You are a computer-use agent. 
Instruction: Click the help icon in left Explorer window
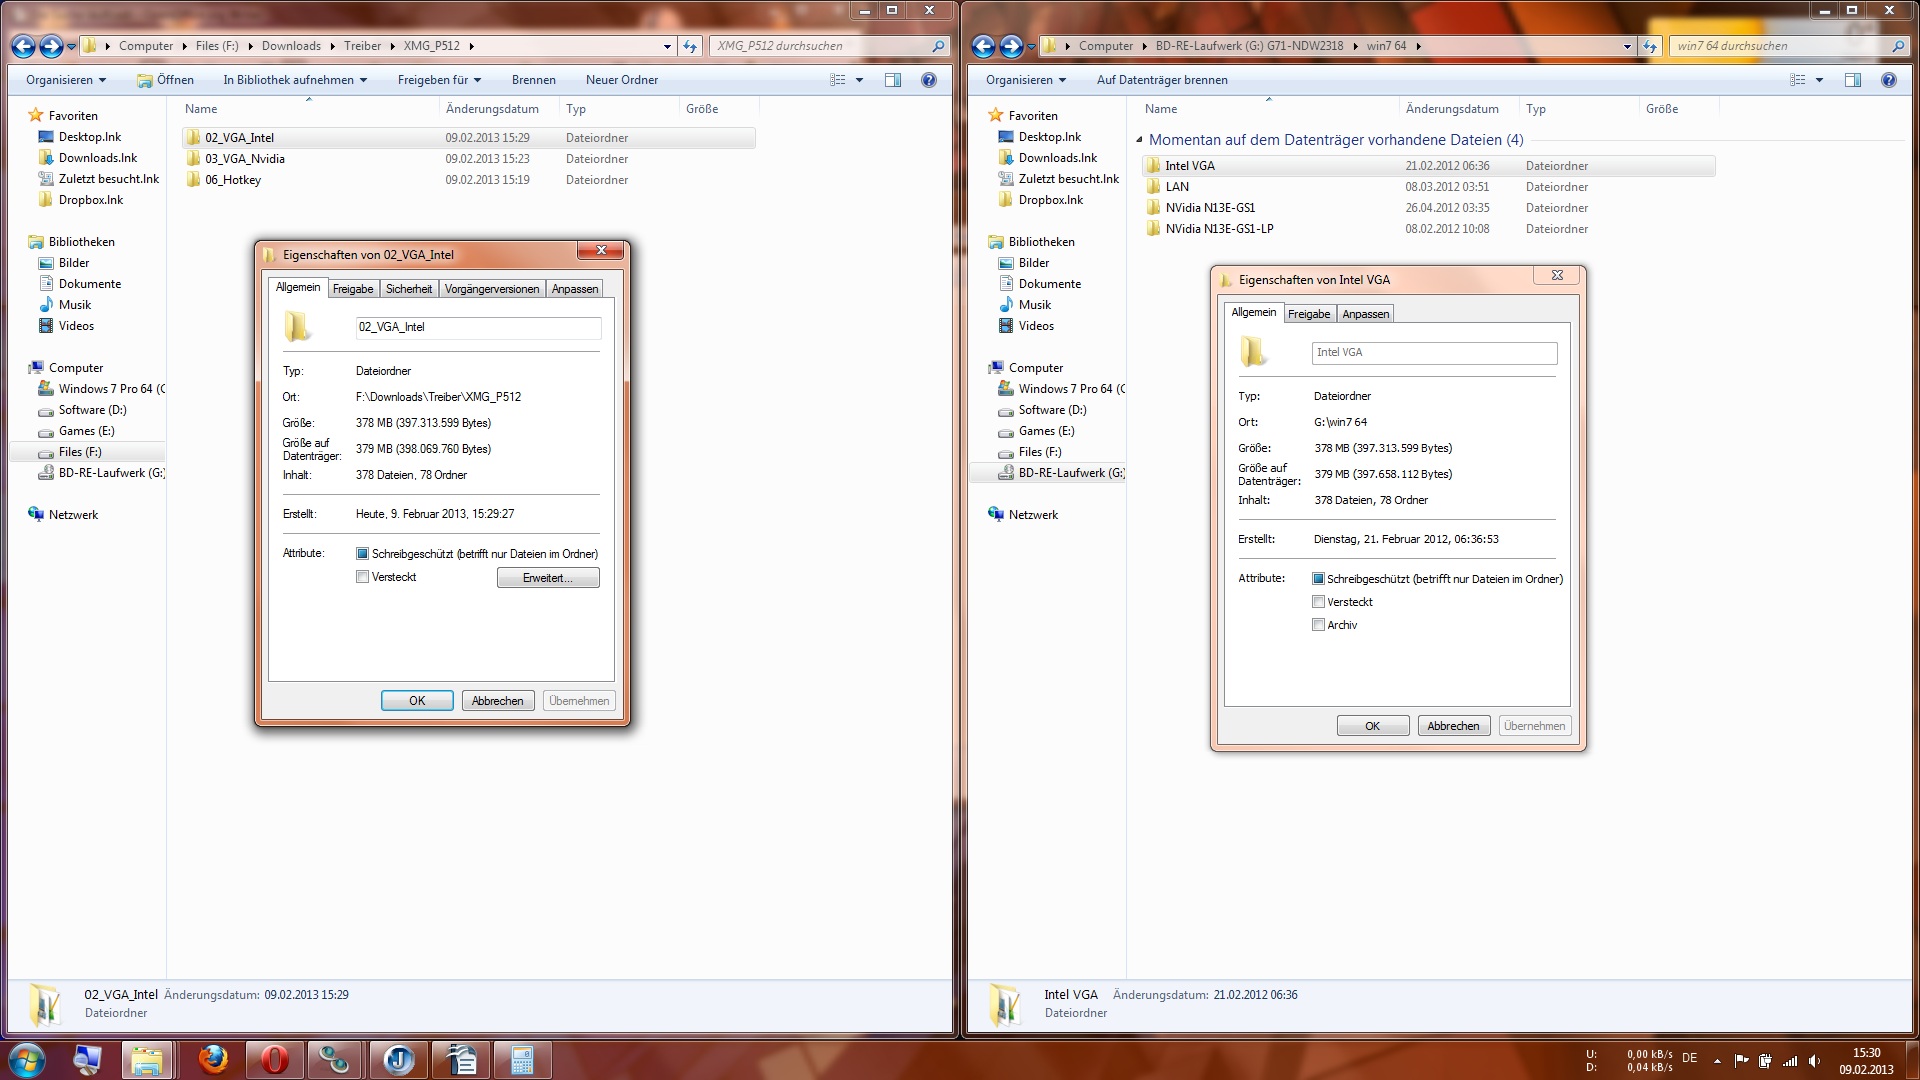pos(928,80)
